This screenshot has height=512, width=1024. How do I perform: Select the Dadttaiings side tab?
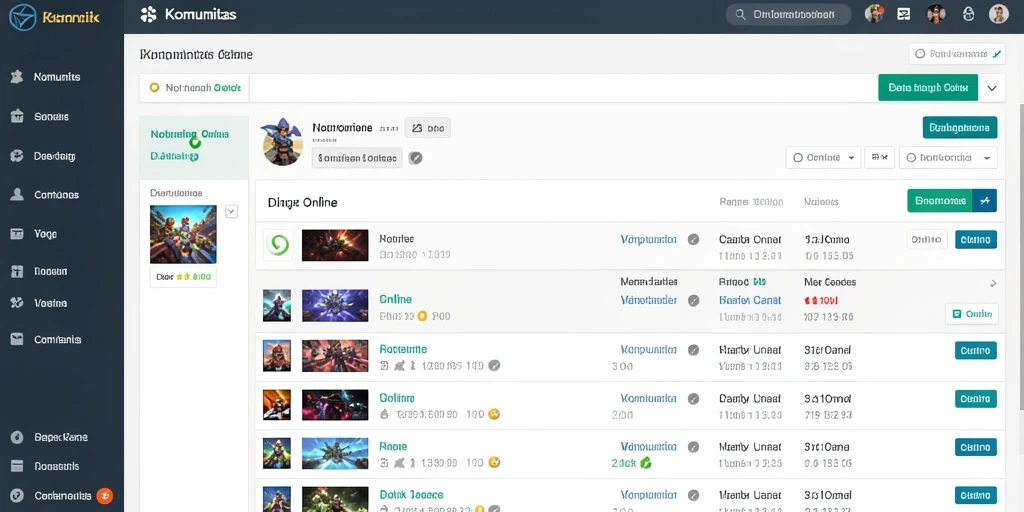click(x=174, y=157)
